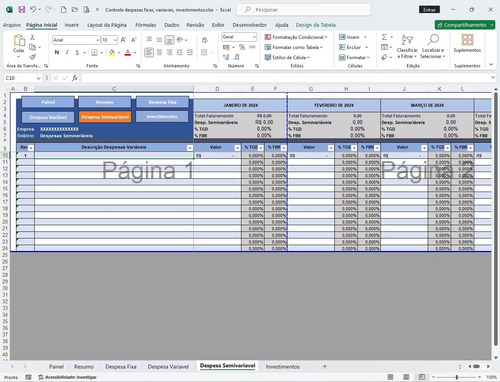Apply accounting number format
Screen dimensions: 500x382
(226, 47)
